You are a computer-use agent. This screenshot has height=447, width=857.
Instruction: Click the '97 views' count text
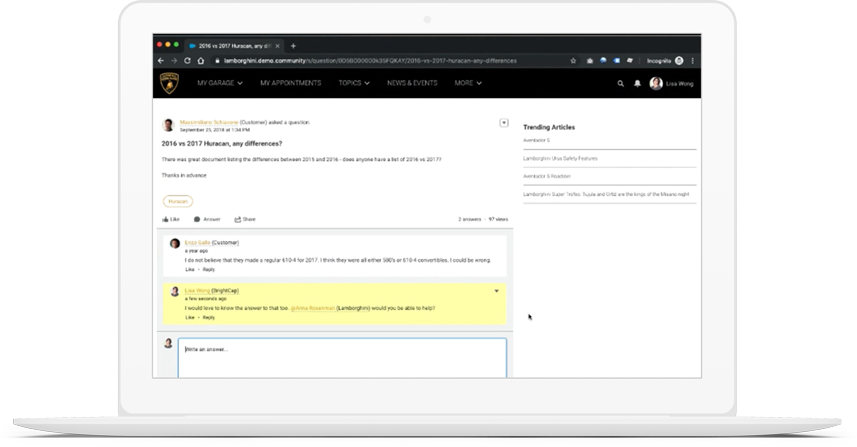[498, 219]
